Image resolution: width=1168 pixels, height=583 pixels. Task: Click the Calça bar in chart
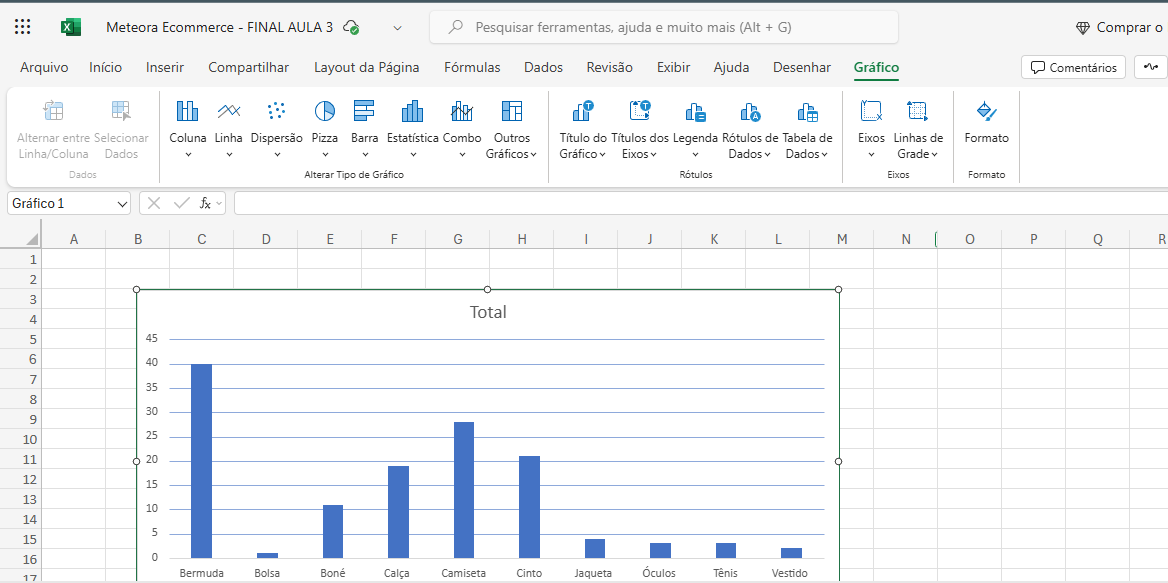tap(398, 512)
